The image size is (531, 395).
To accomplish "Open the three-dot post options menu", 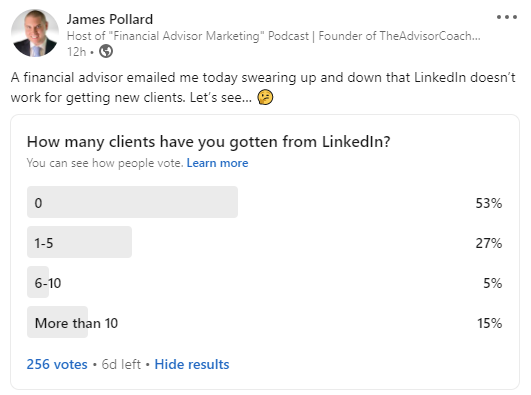I will pos(507,17).
